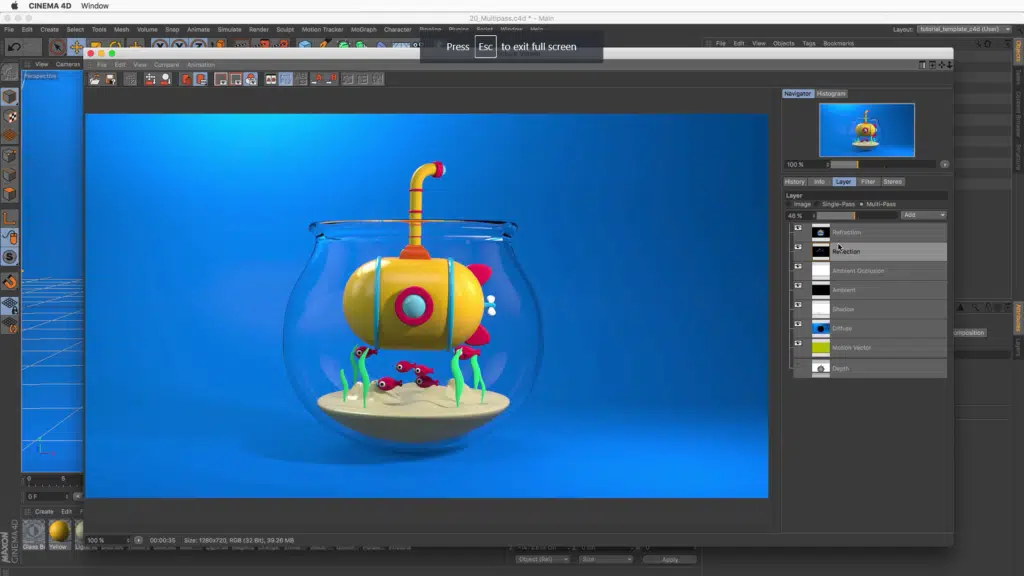Open the Filter tab
Screen dimensions: 1024x576
tap(868, 182)
